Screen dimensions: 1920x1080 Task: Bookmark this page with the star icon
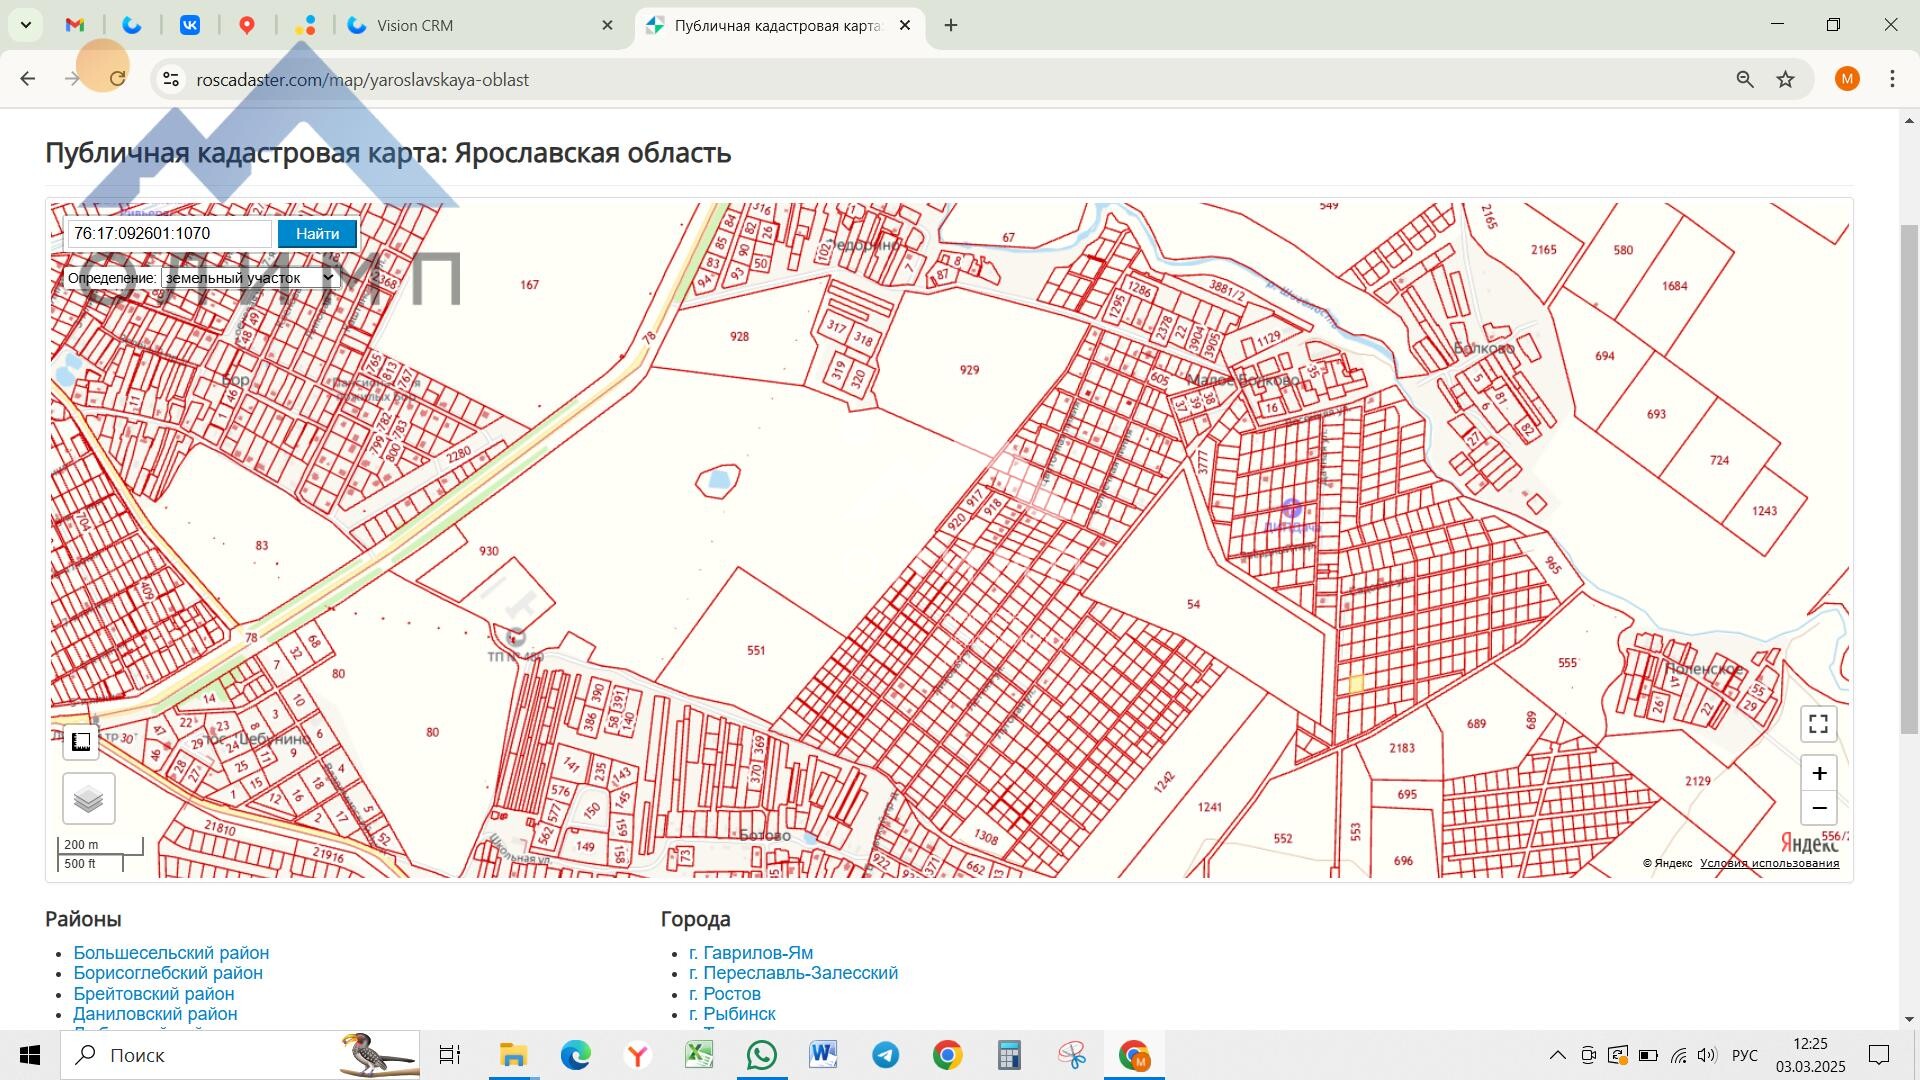(x=1786, y=79)
